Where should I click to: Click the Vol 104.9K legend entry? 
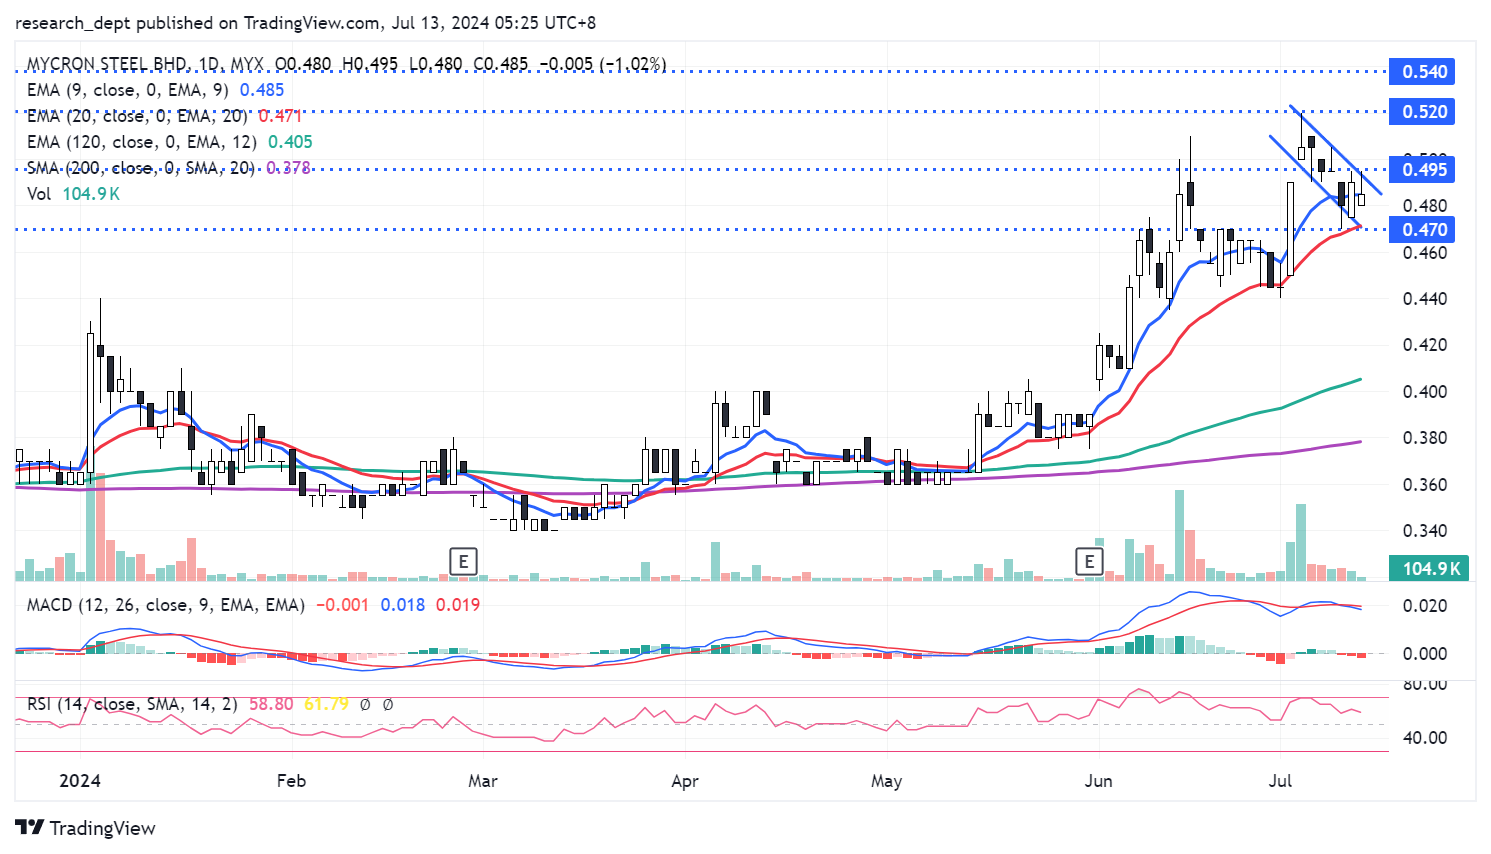click(73, 194)
